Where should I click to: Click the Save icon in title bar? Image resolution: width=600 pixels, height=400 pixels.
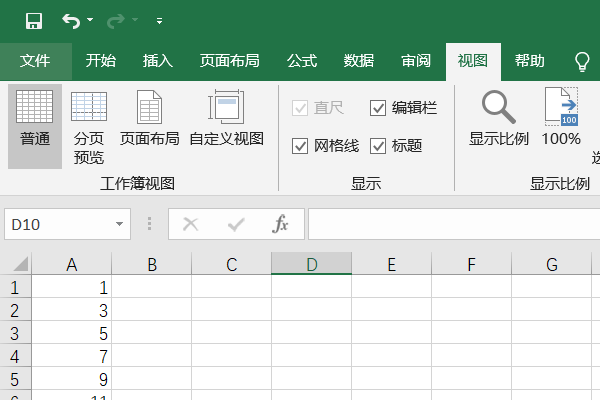[x=33, y=20]
